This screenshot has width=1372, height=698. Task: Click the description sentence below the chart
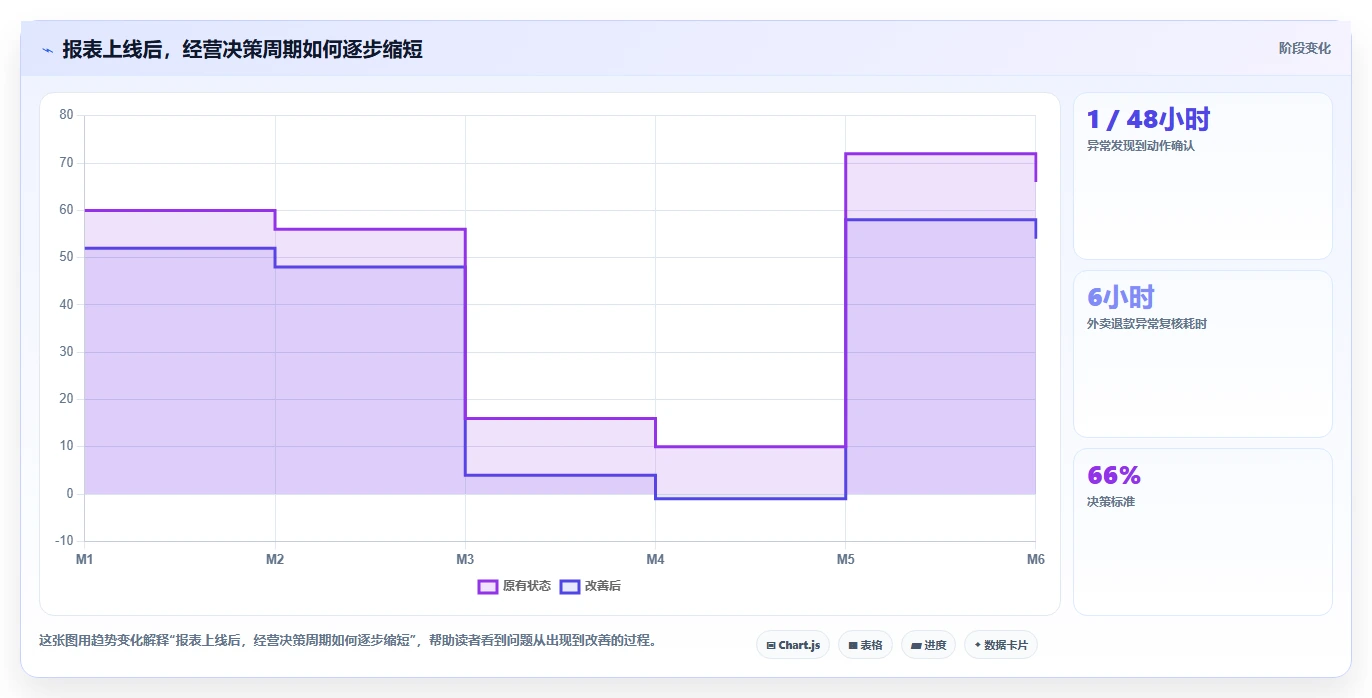pyautogui.click(x=348, y=640)
